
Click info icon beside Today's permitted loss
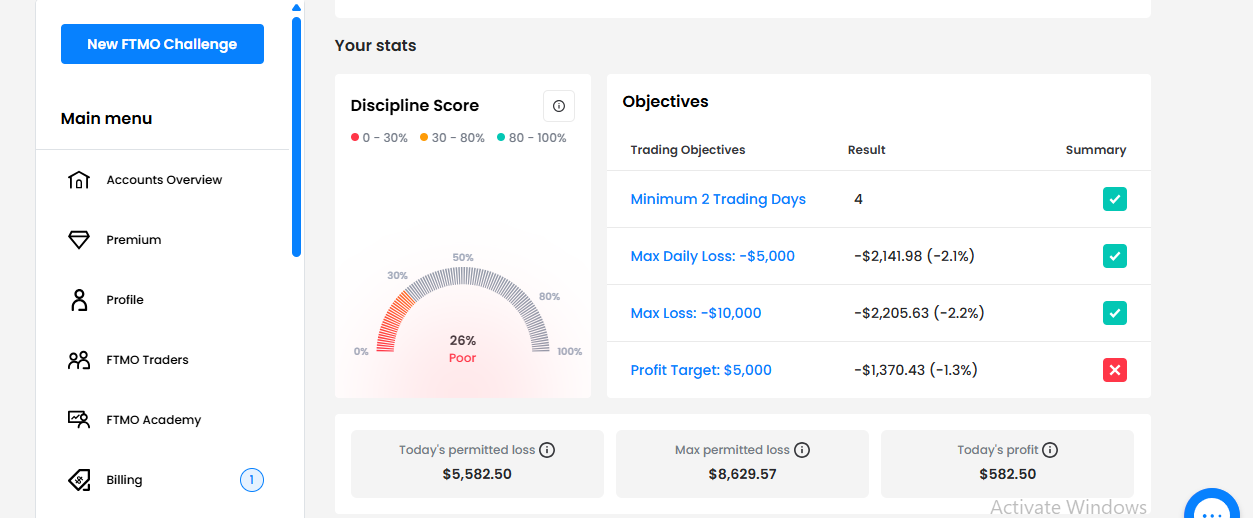(547, 450)
